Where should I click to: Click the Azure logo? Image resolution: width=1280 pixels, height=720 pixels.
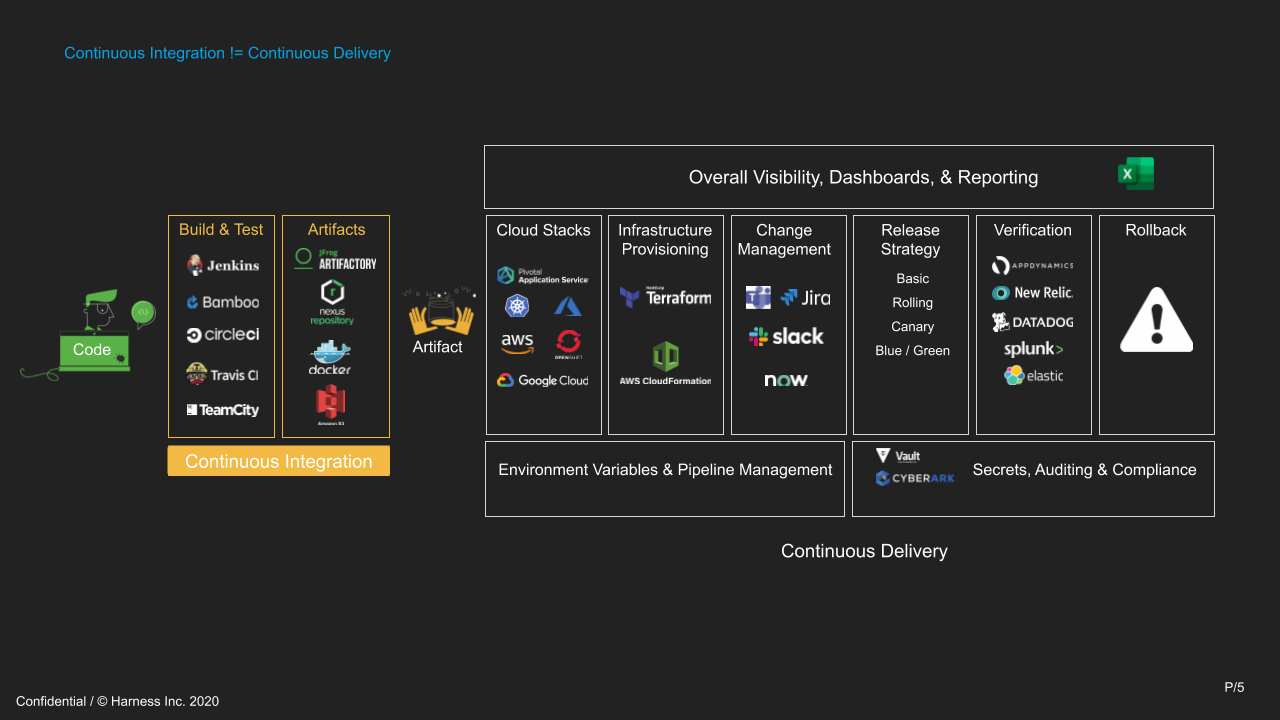click(x=568, y=306)
